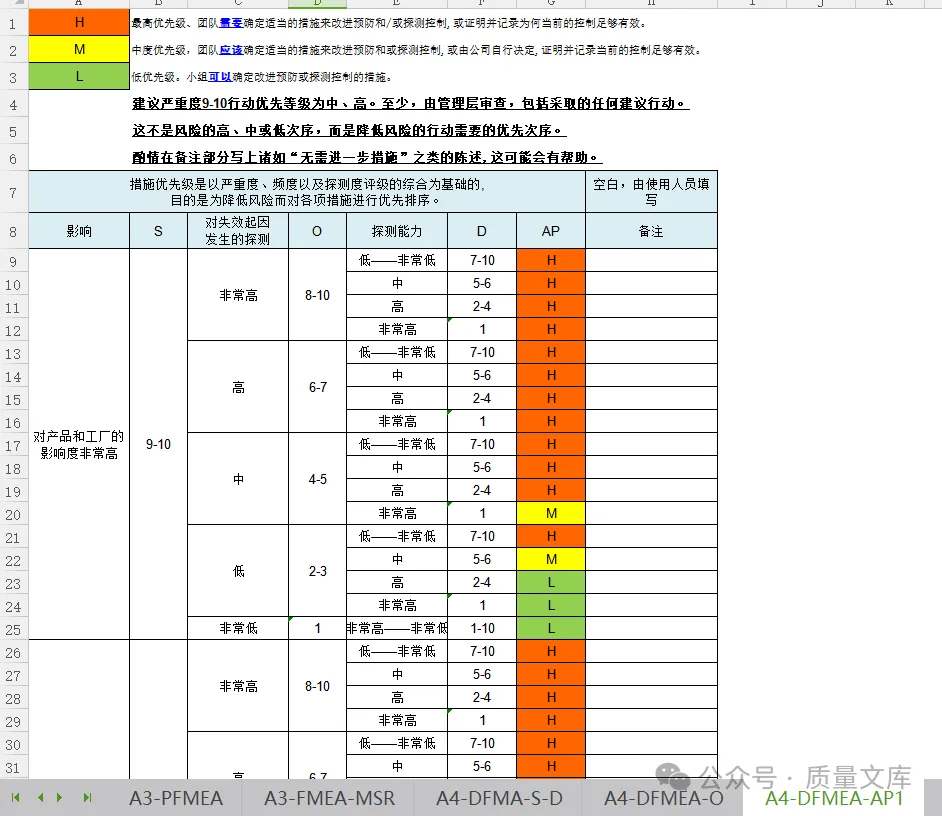Screen dimensions: 942x816
Task: Select the green L AP cell in row 24
Action: (551, 605)
